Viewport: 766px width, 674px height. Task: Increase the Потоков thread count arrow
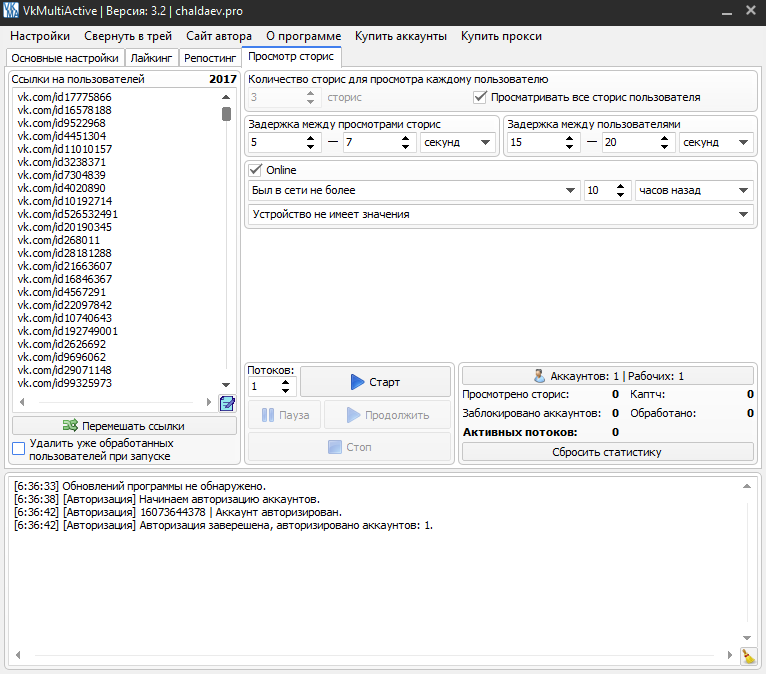coord(287,381)
